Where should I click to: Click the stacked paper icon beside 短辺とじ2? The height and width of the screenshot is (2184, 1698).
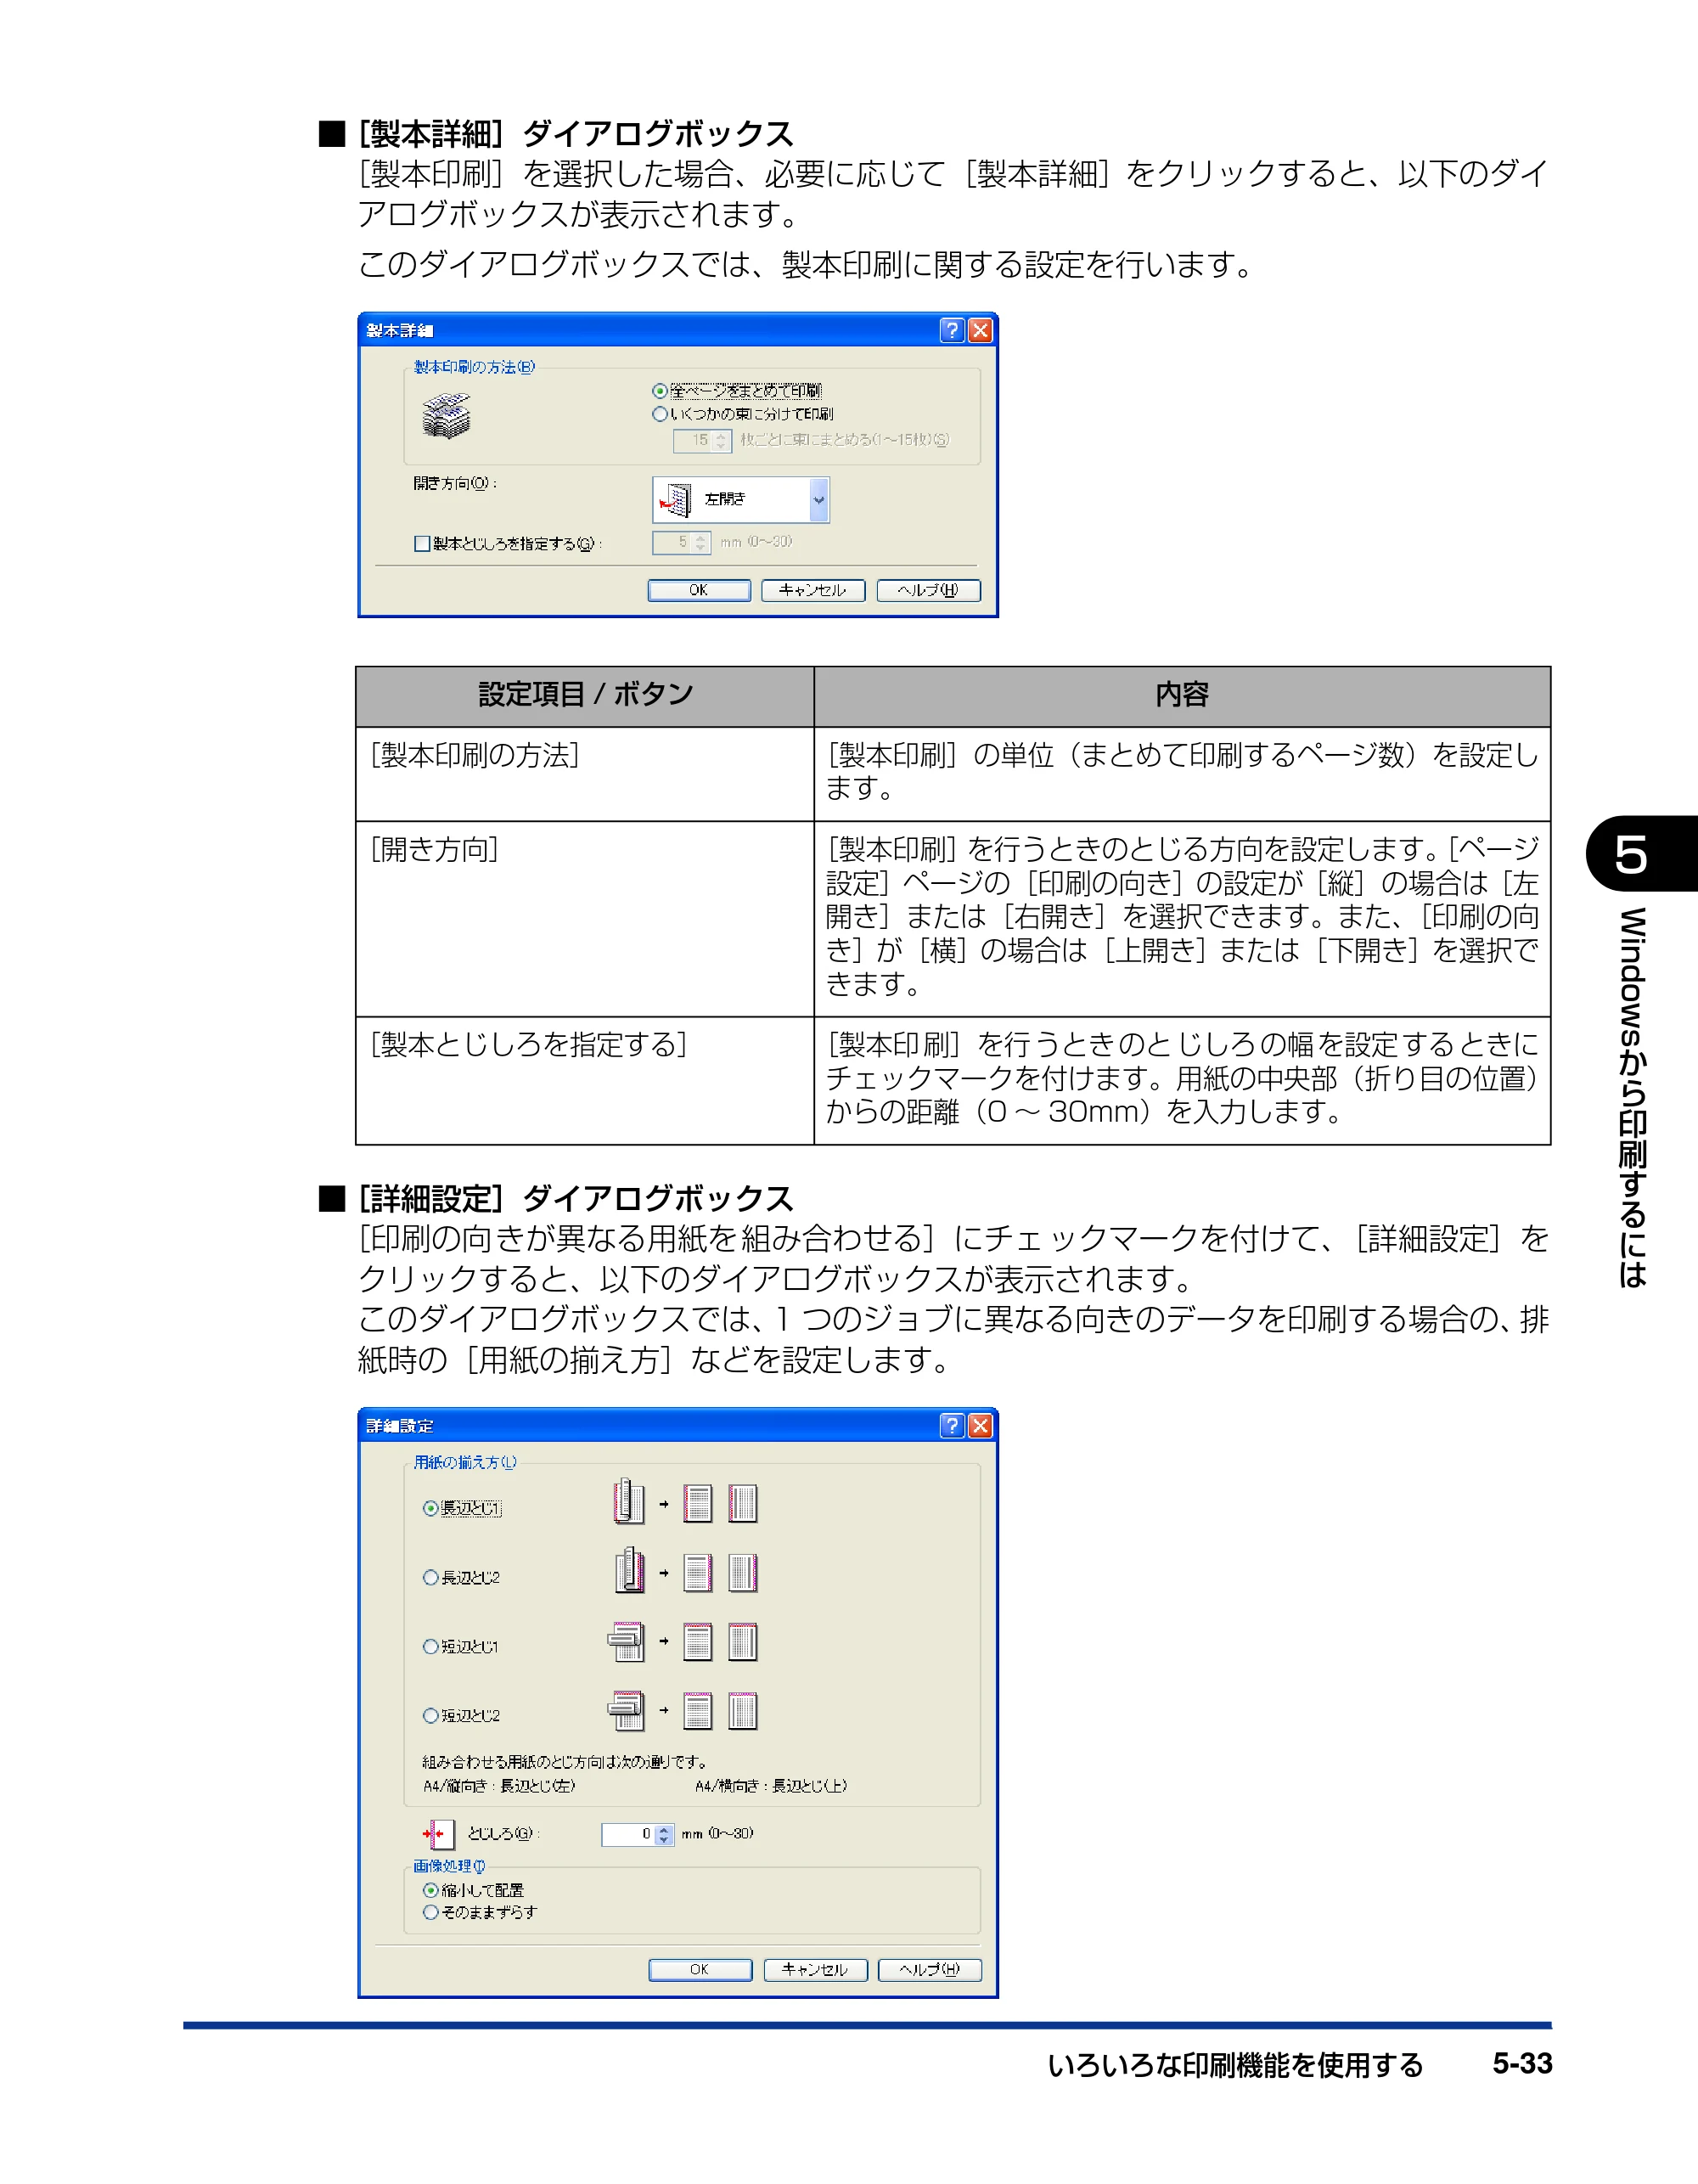(x=627, y=1710)
